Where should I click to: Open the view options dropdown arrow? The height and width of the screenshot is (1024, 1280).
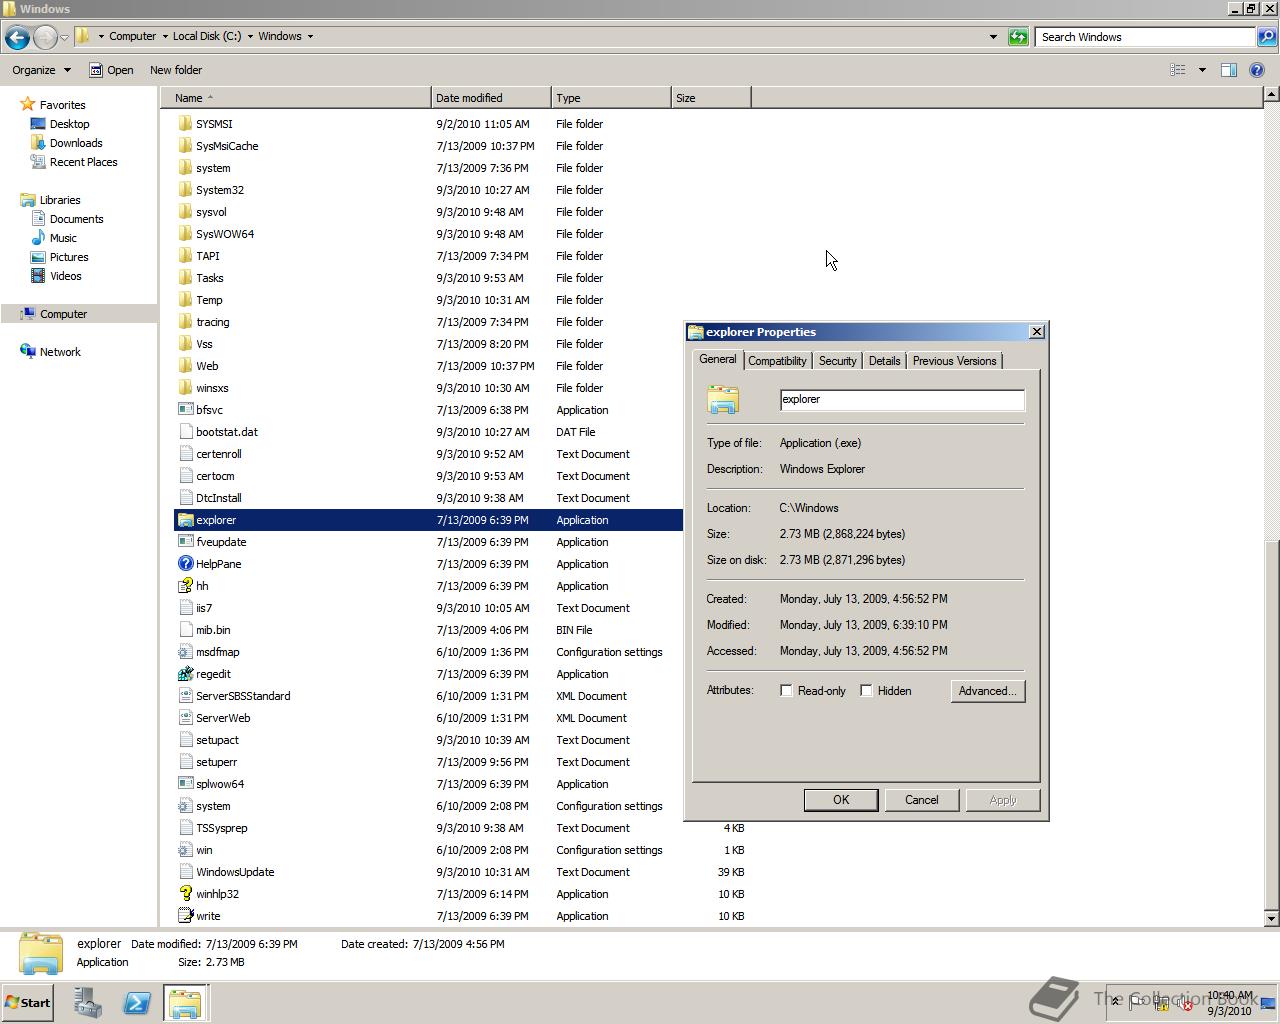(x=1202, y=70)
